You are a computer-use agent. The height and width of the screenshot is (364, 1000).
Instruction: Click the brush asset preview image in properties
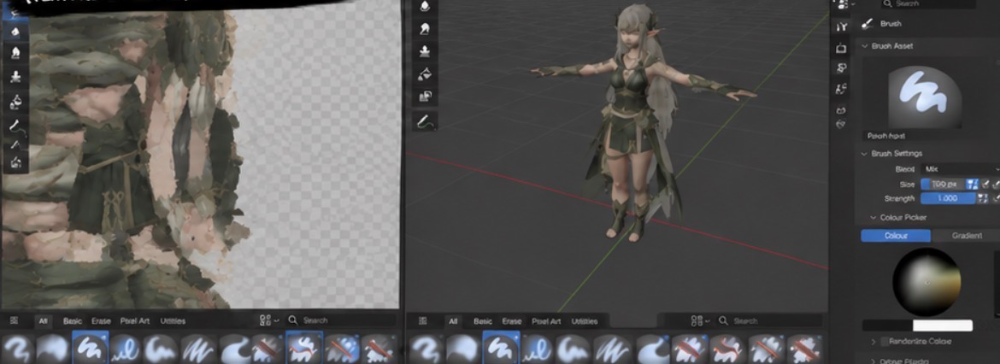point(925,96)
